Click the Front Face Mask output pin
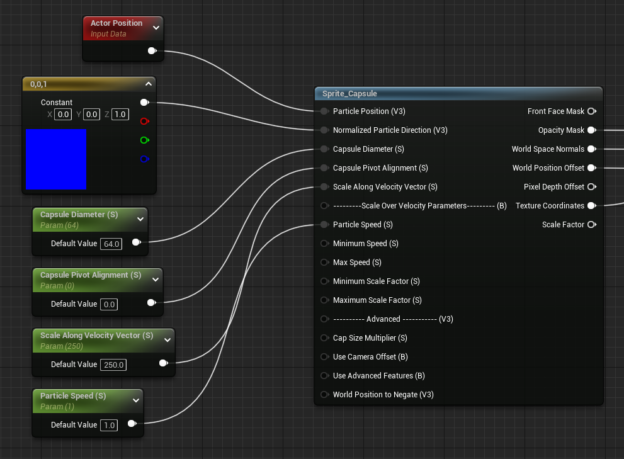 point(592,111)
